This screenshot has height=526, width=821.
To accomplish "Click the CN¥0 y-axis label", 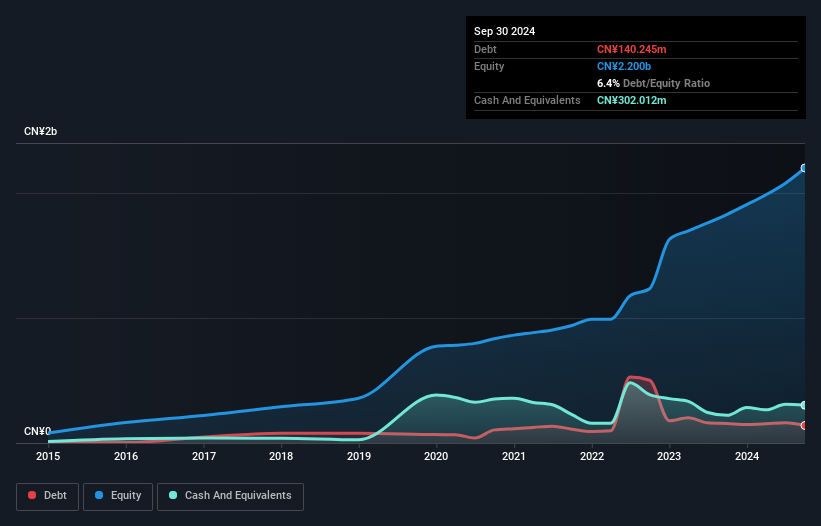I will pos(37,431).
